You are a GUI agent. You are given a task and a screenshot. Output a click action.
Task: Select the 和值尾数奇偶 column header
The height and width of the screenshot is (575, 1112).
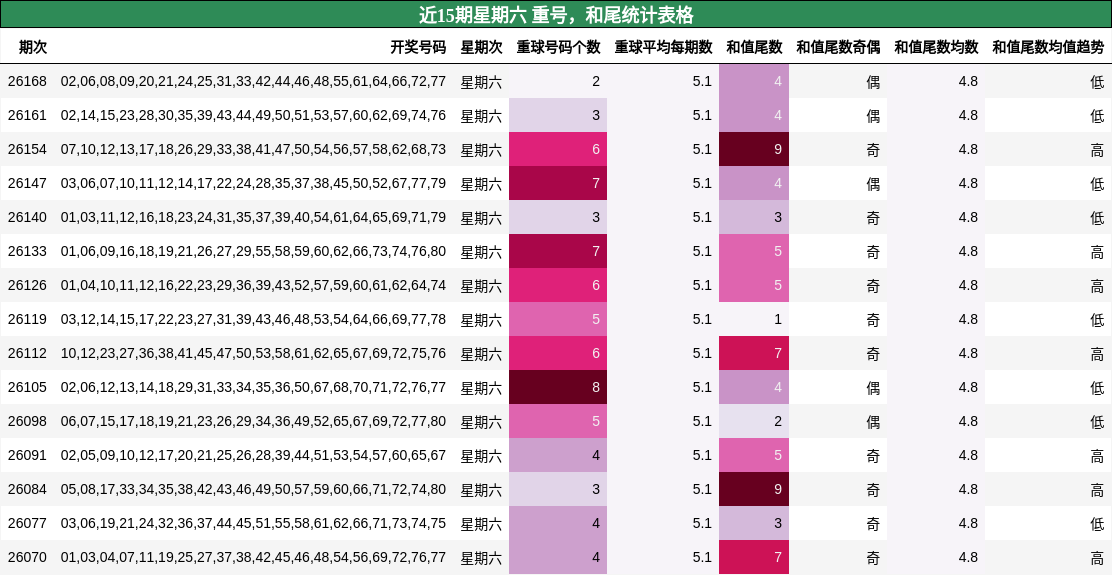tap(838, 48)
